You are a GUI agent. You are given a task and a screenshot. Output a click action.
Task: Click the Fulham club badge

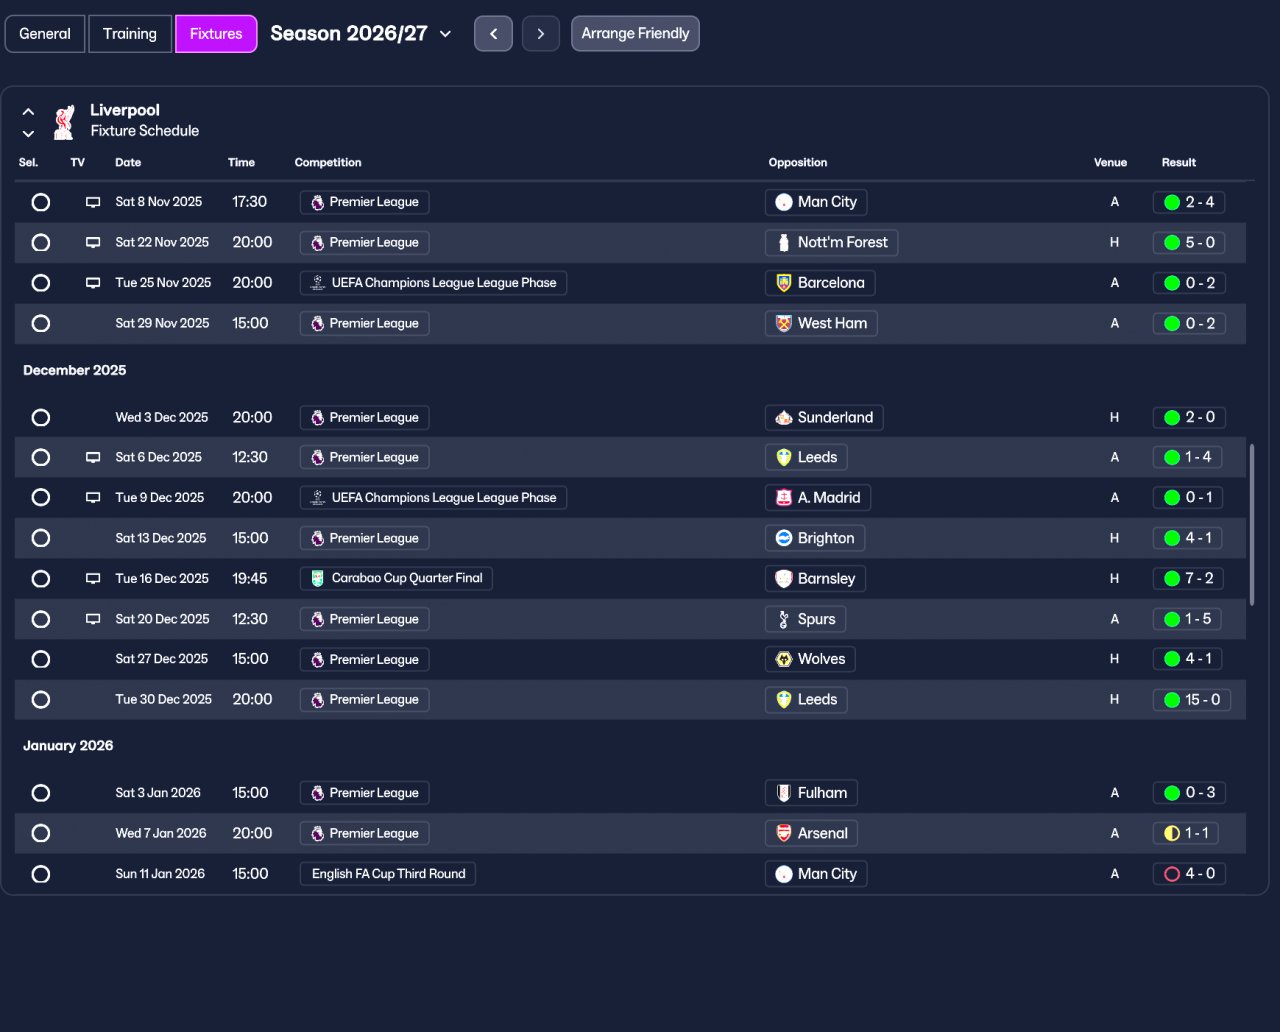pos(784,793)
